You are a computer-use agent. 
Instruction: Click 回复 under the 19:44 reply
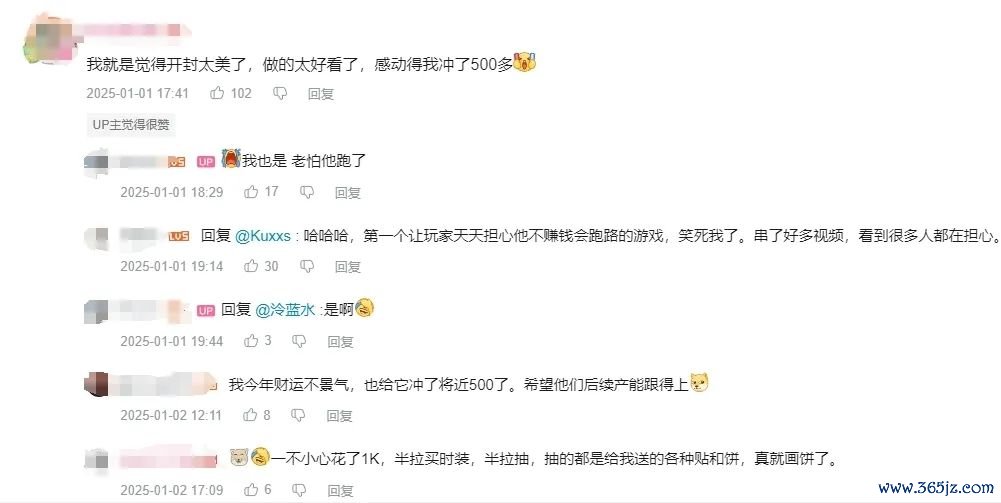(340, 342)
